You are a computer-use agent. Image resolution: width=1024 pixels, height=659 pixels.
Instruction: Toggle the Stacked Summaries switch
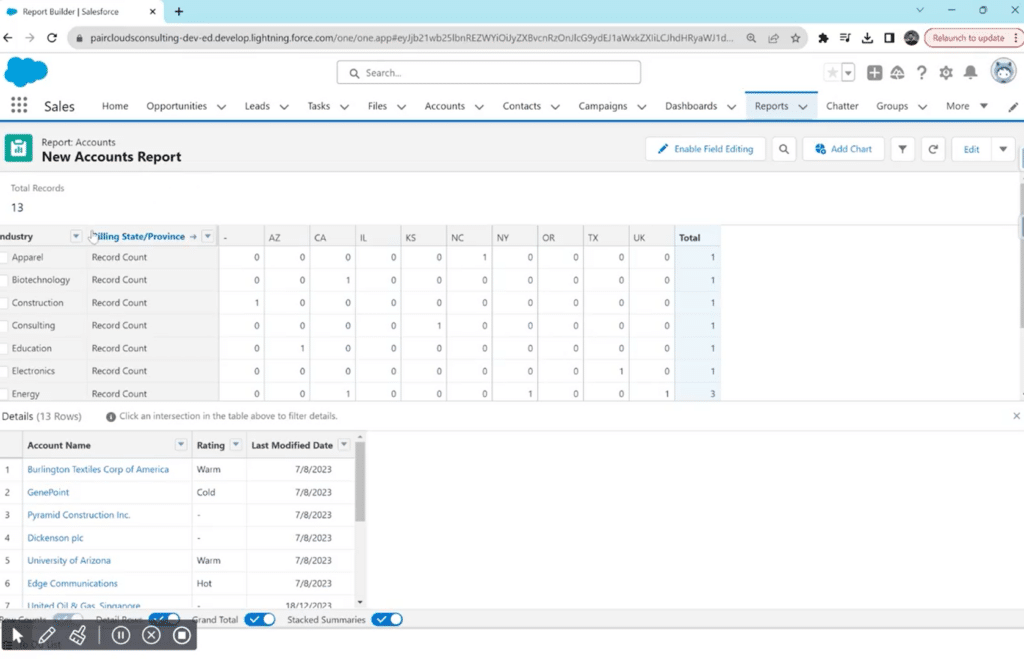coord(387,619)
